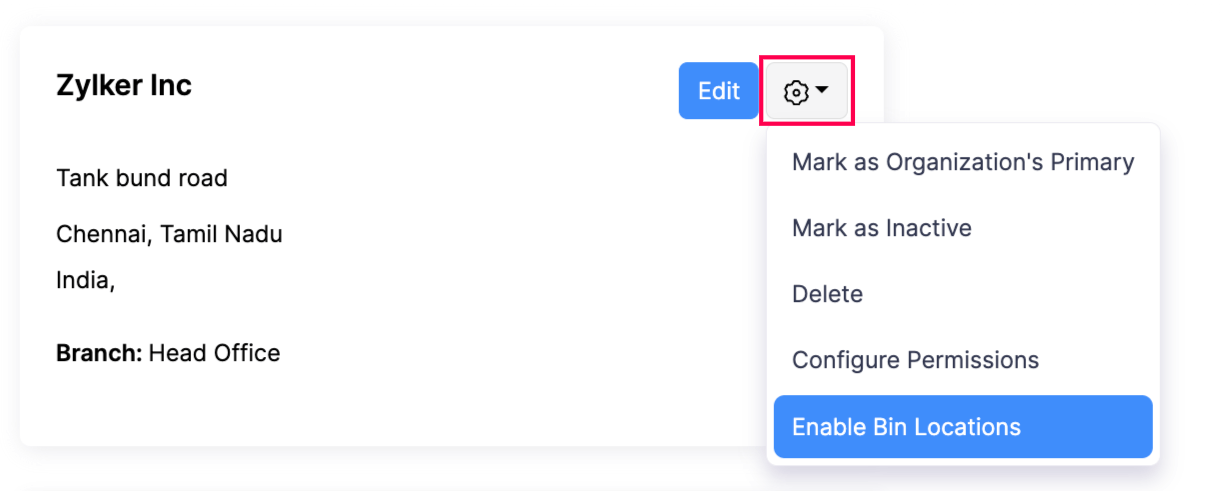1223x491 pixels.
Task: Click the word Inc in the title
Action: pyautogui.click(x=170, y=86)
